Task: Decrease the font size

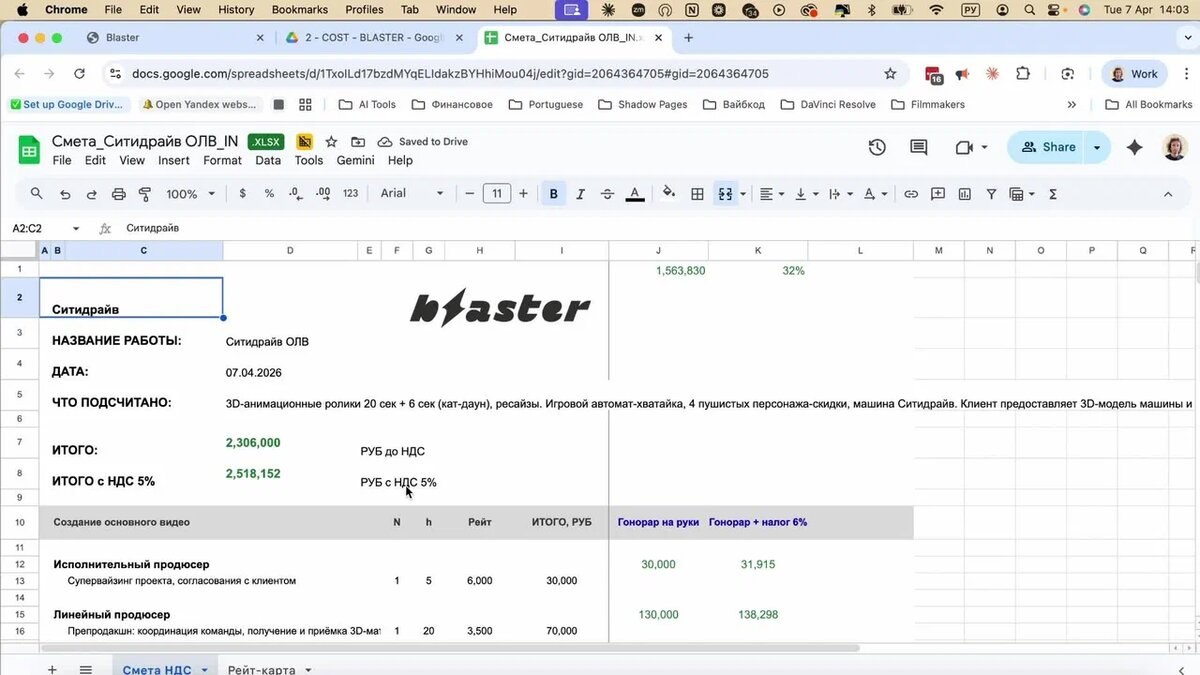Action: [470, 194]
